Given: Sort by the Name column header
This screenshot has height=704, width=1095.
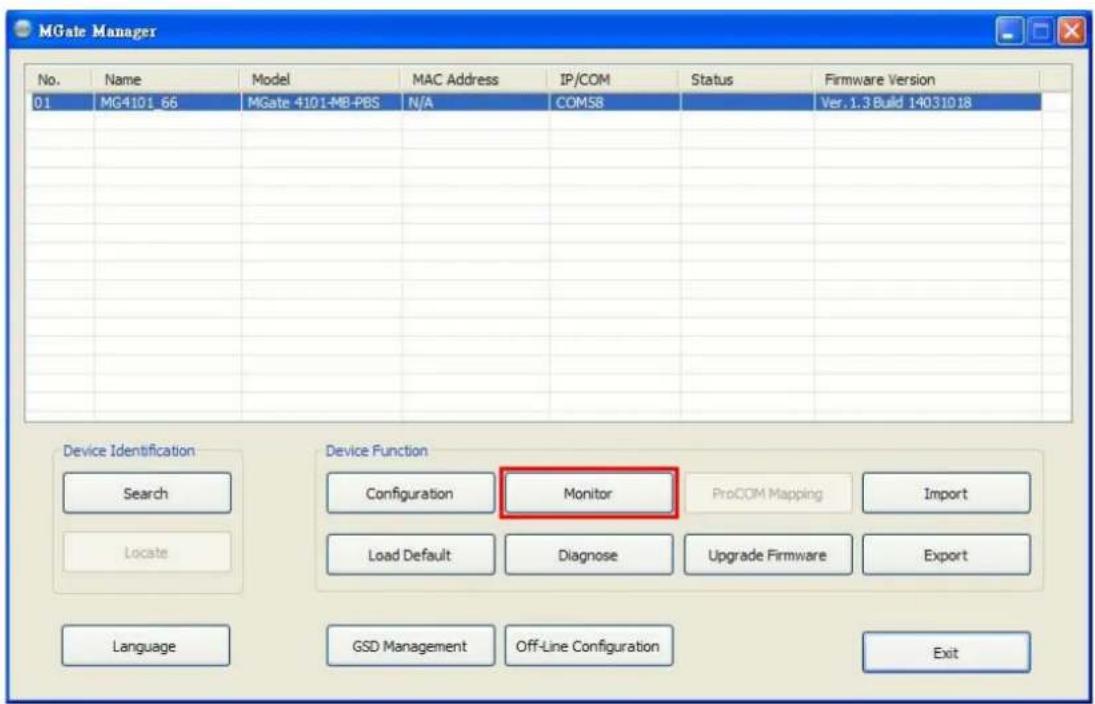Looking at the screenshot, I should (x=168, y=80).
